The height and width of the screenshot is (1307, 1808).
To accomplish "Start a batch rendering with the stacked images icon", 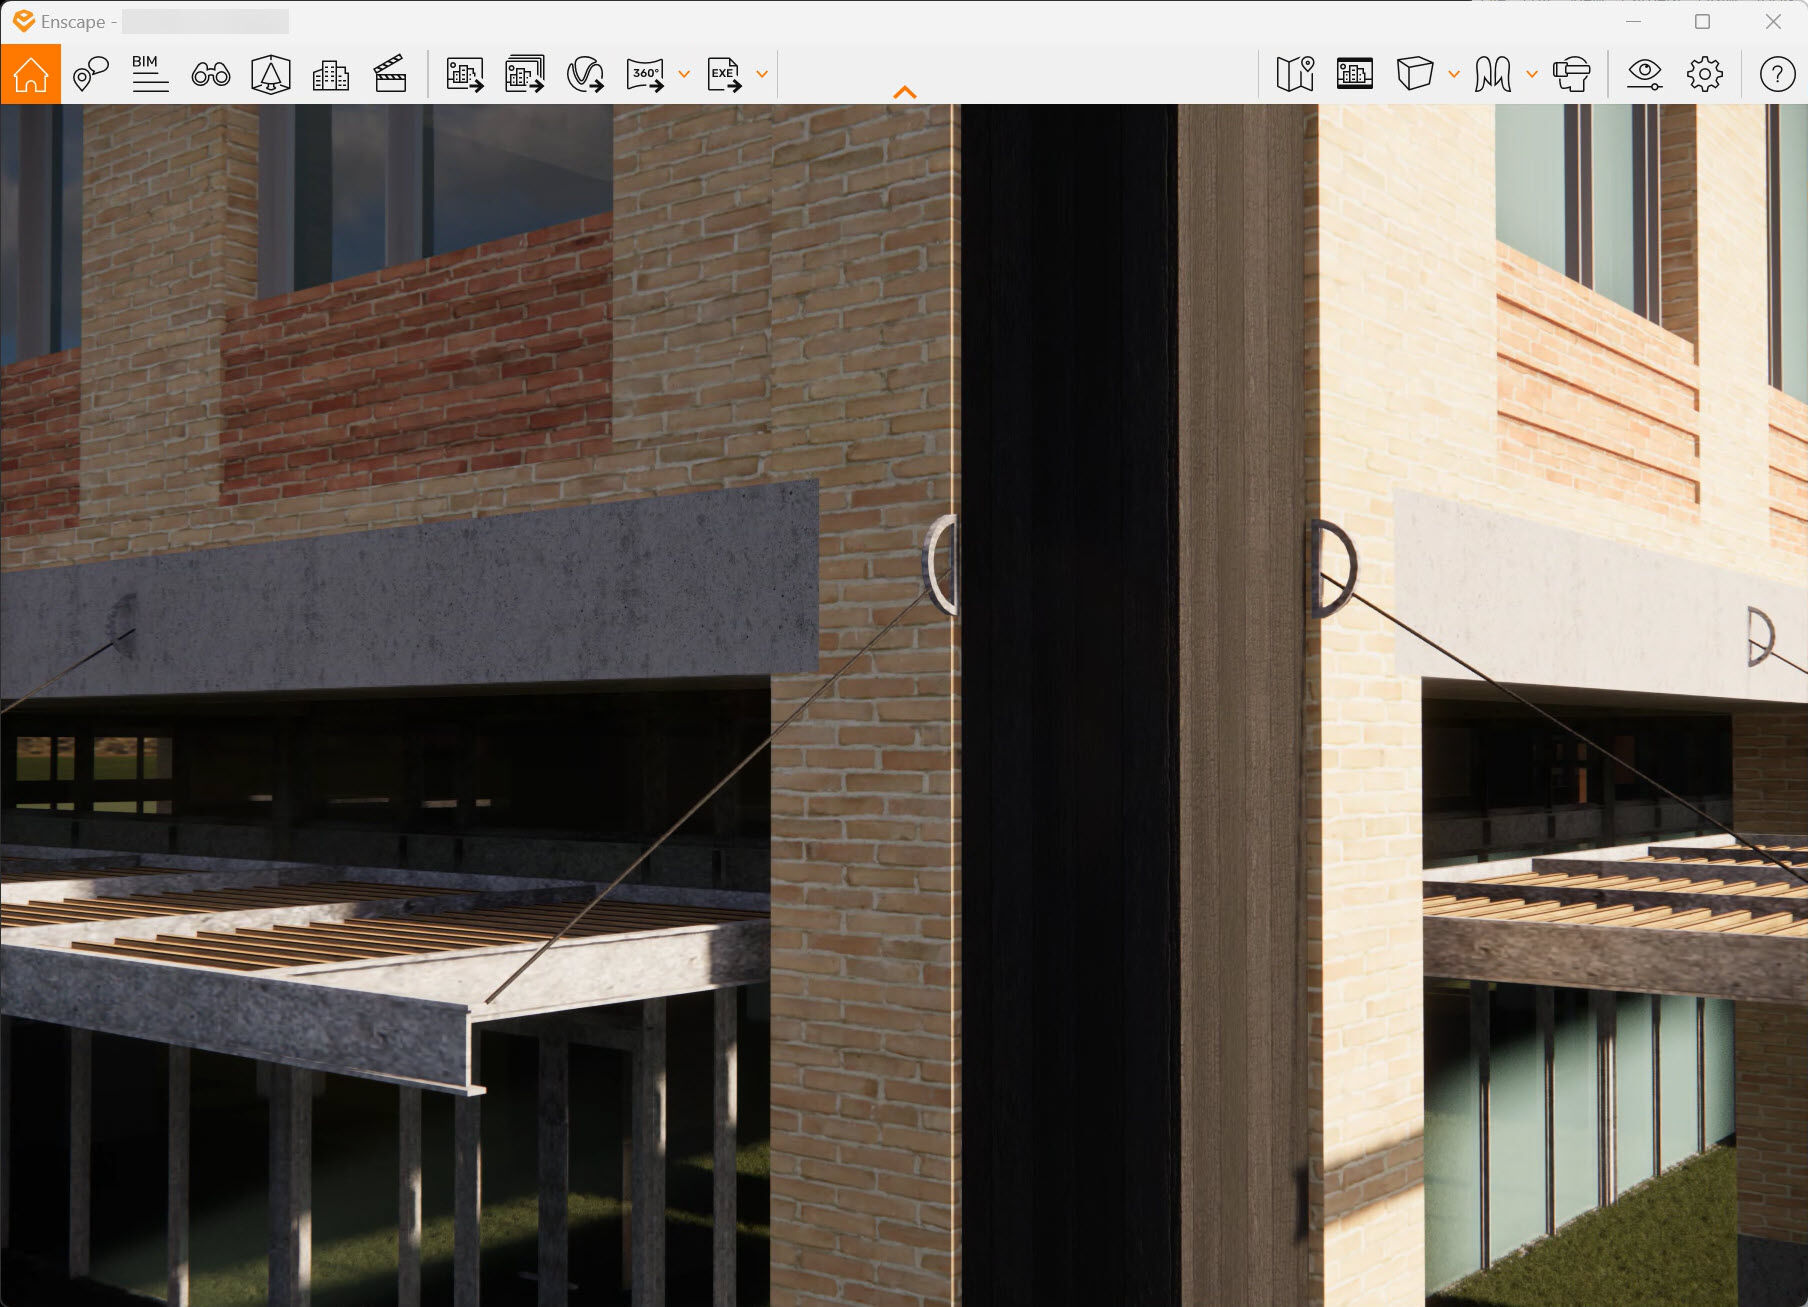I will tap(524, 73).
